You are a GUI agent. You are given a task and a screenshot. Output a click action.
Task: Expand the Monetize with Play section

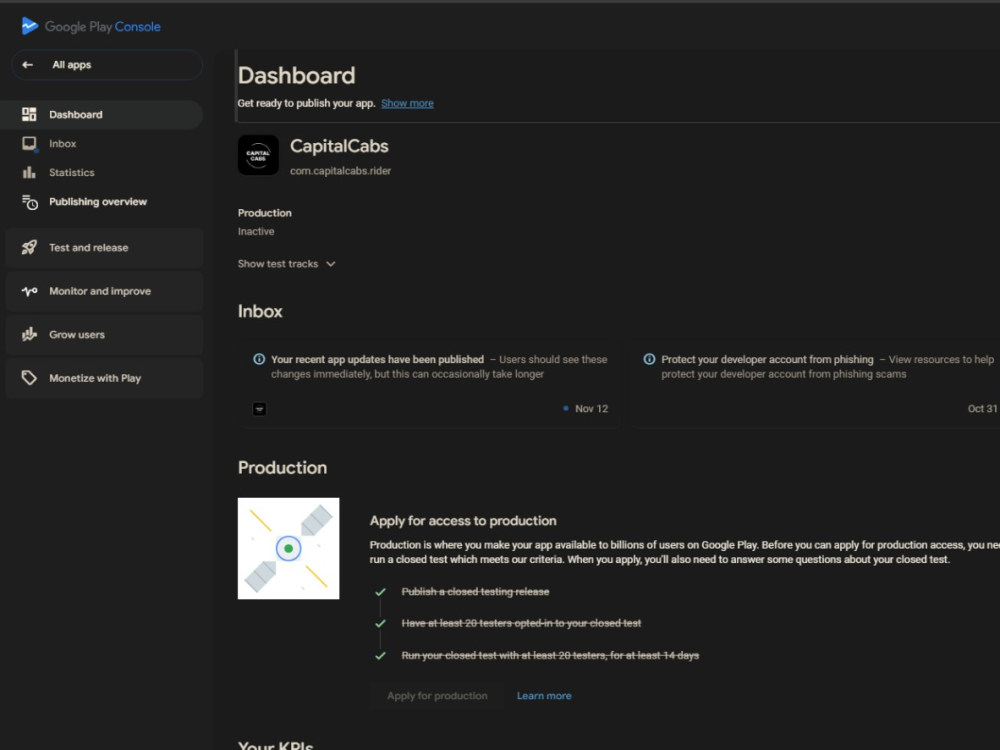click(x=104, y=378)
